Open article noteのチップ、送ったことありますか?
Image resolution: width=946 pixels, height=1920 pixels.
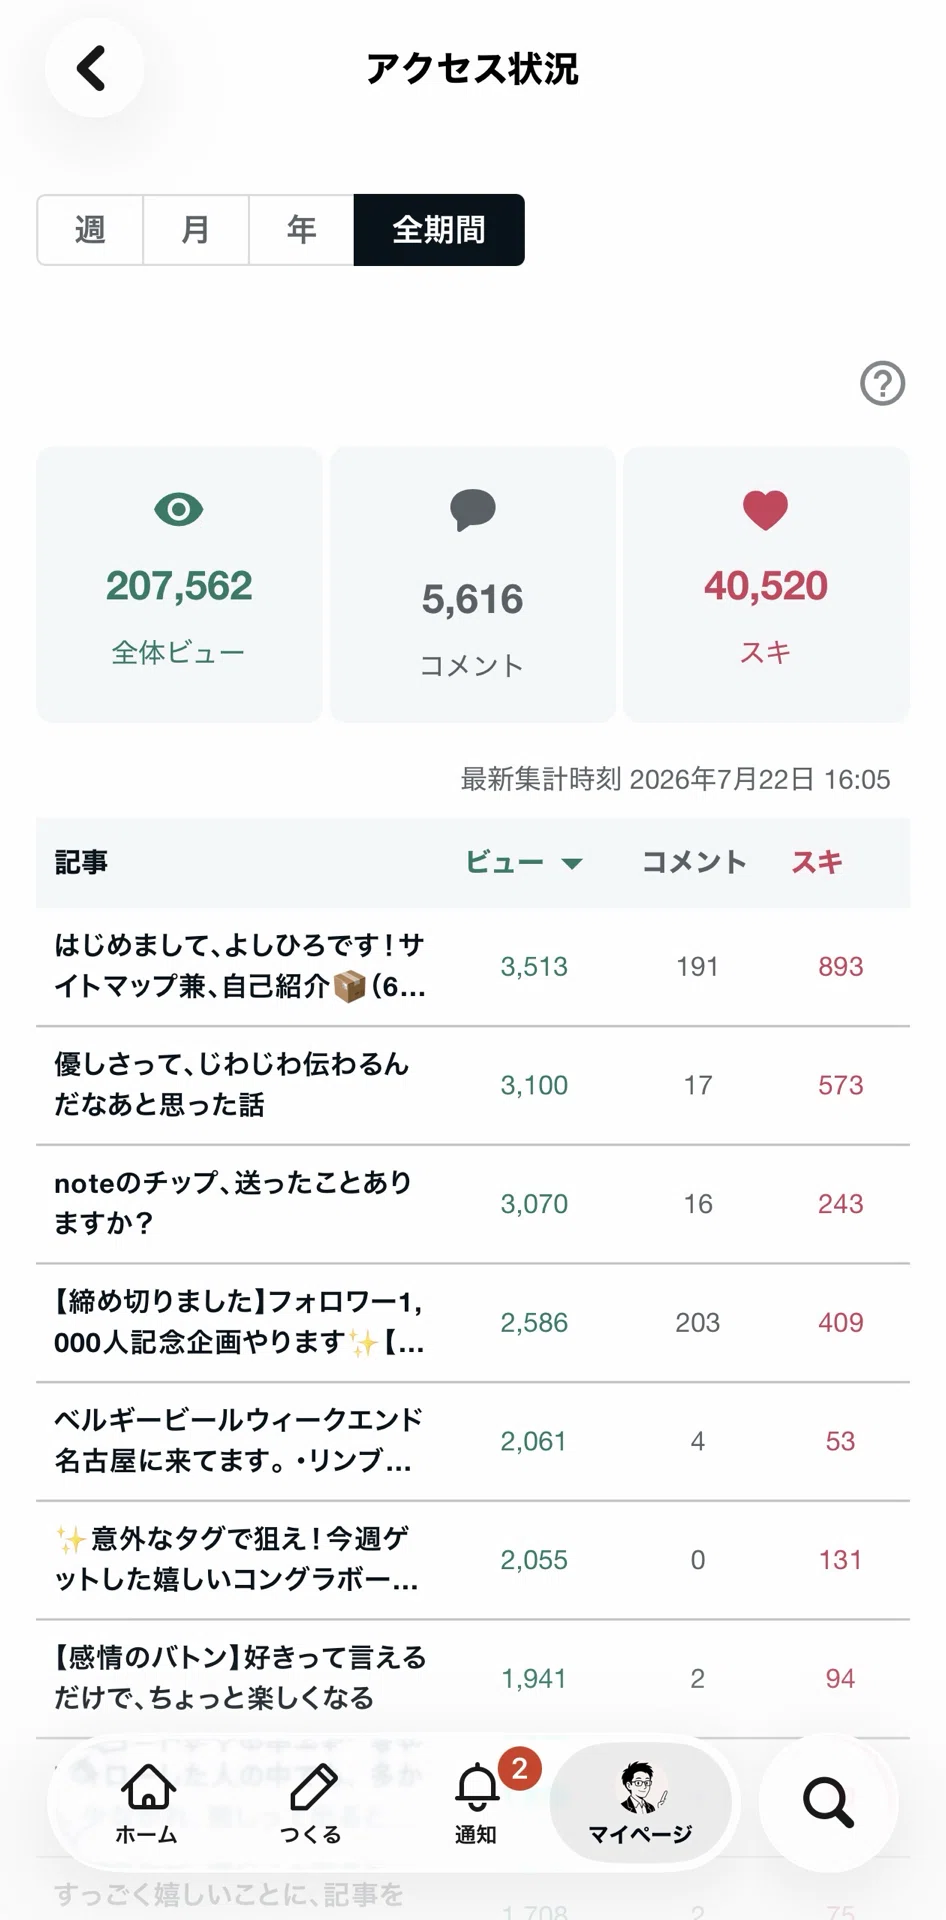pyautogui.click(x=473, y=1204)
